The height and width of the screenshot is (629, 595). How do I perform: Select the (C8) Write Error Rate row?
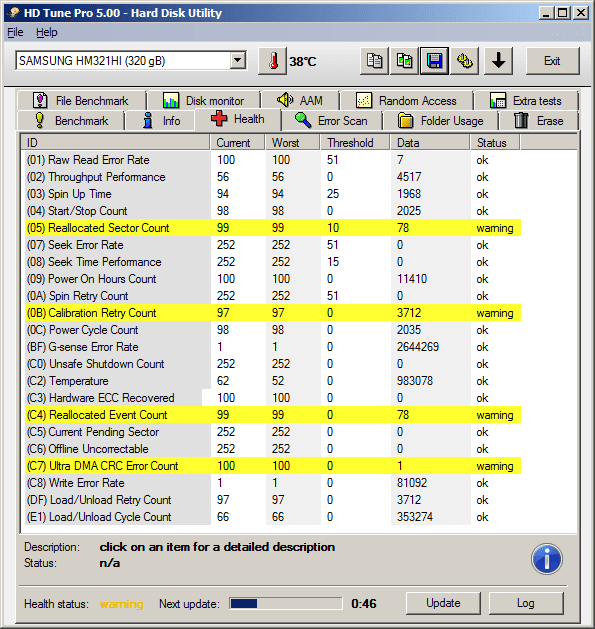click(x=273, y=483)
